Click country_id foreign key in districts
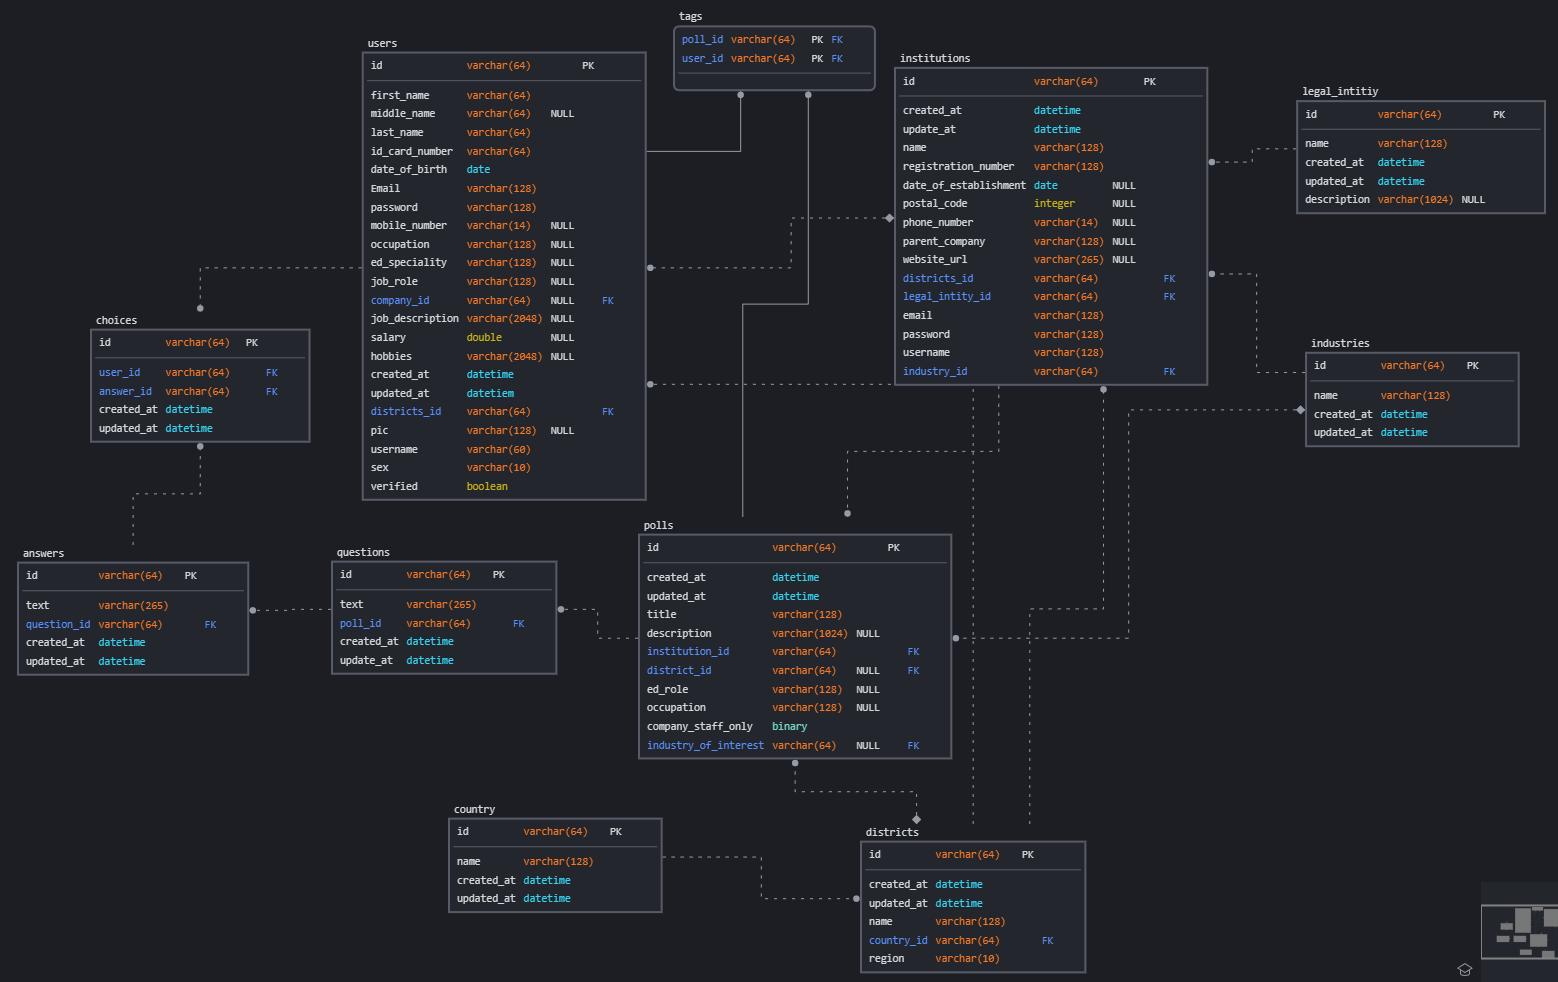 973,941
